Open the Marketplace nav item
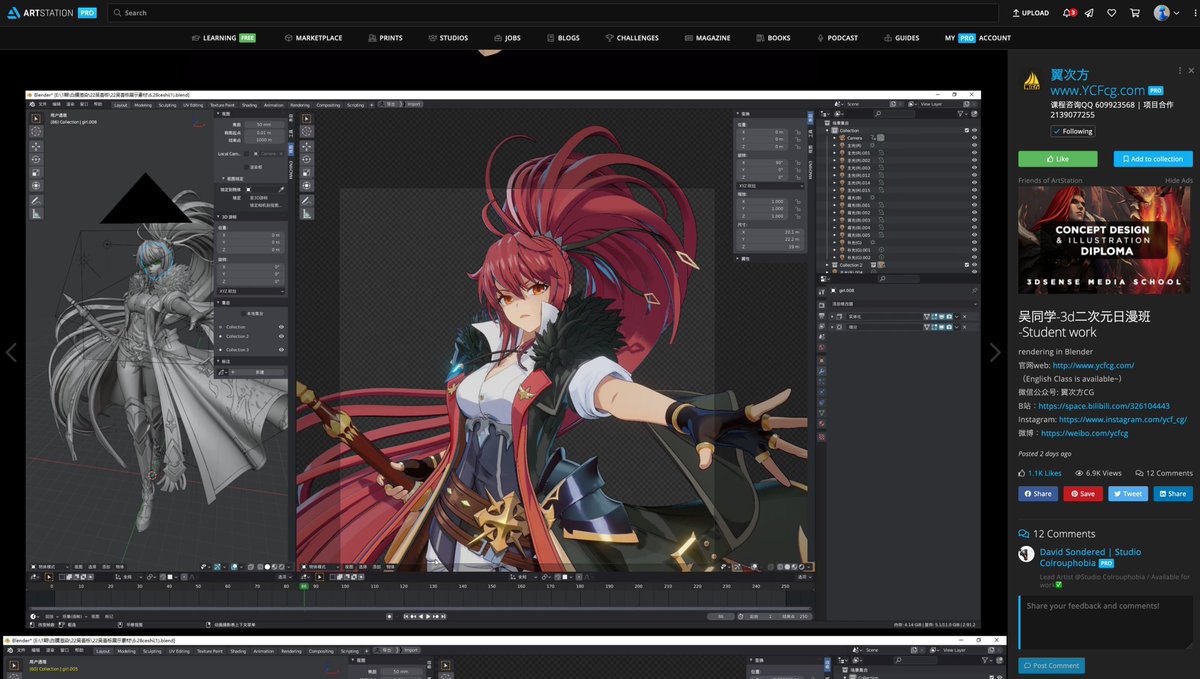The image size is (1200, 679). point(313,38)
